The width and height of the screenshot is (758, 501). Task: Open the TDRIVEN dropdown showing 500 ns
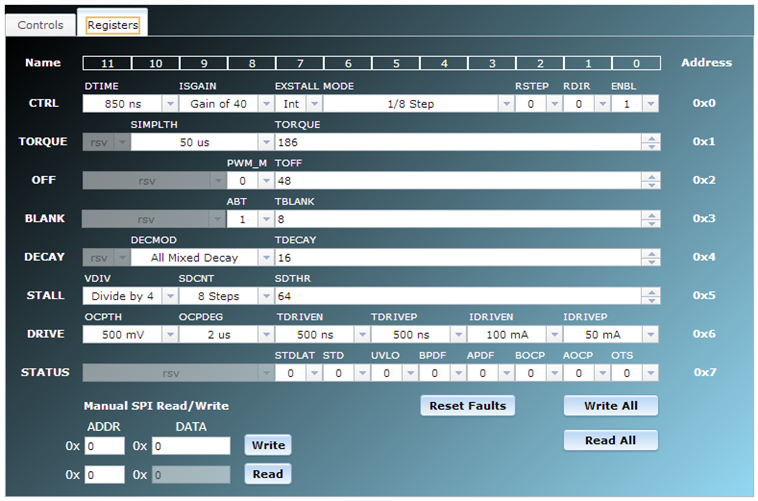pos(322,334)
